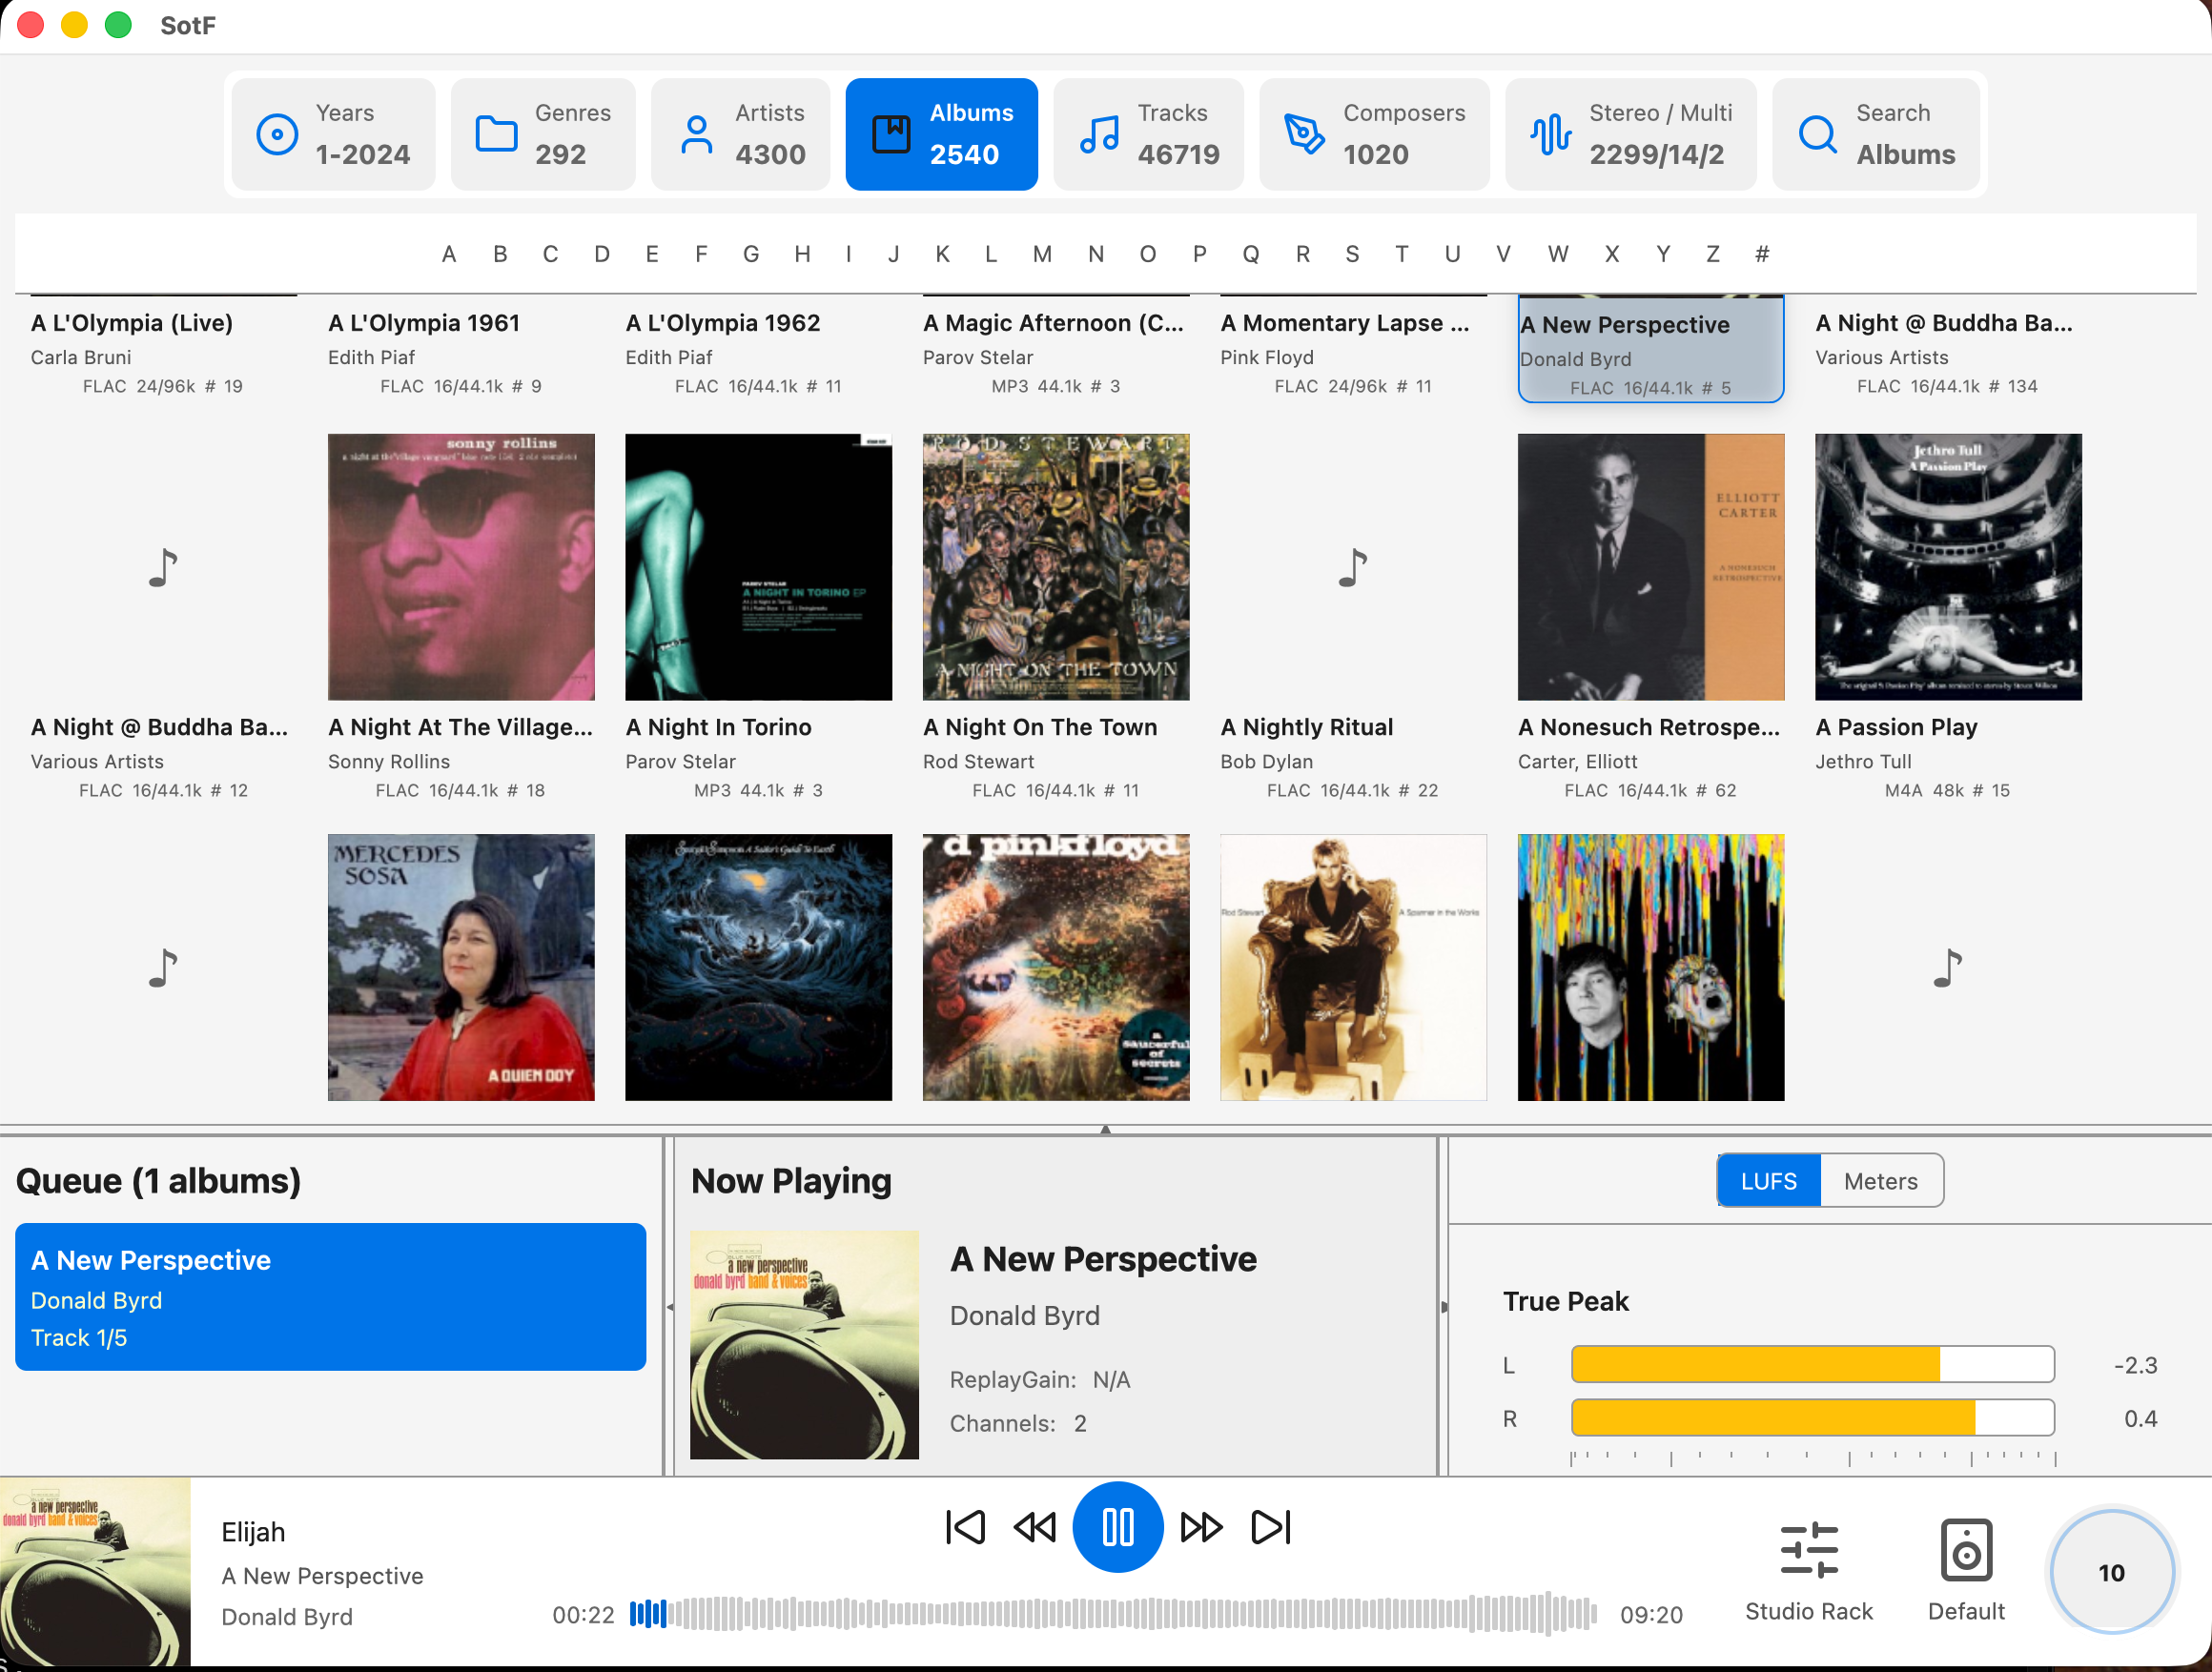Open the Genres view

pyautogui.click(x=543, y=133)
